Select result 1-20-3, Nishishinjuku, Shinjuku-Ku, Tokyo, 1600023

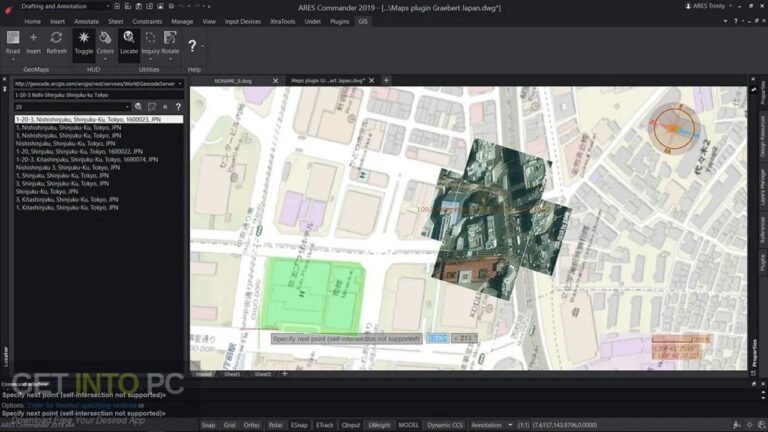99,119
